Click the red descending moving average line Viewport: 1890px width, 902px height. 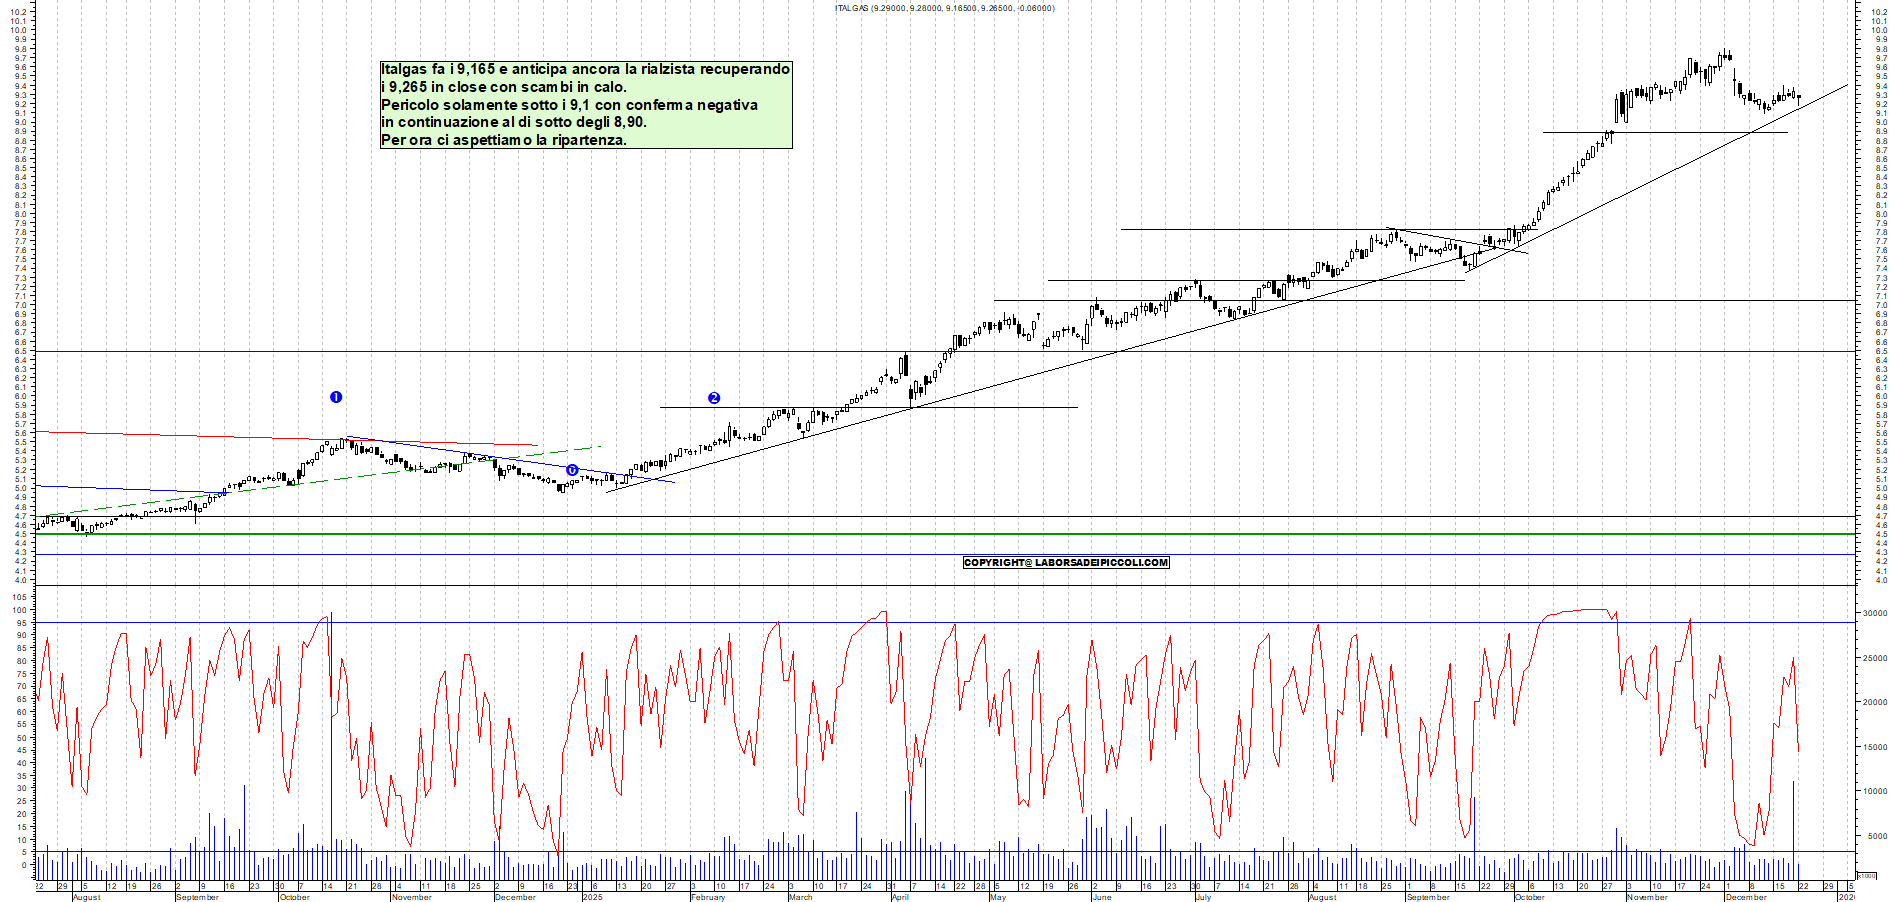pyautogui.click(x=250, y=437)
